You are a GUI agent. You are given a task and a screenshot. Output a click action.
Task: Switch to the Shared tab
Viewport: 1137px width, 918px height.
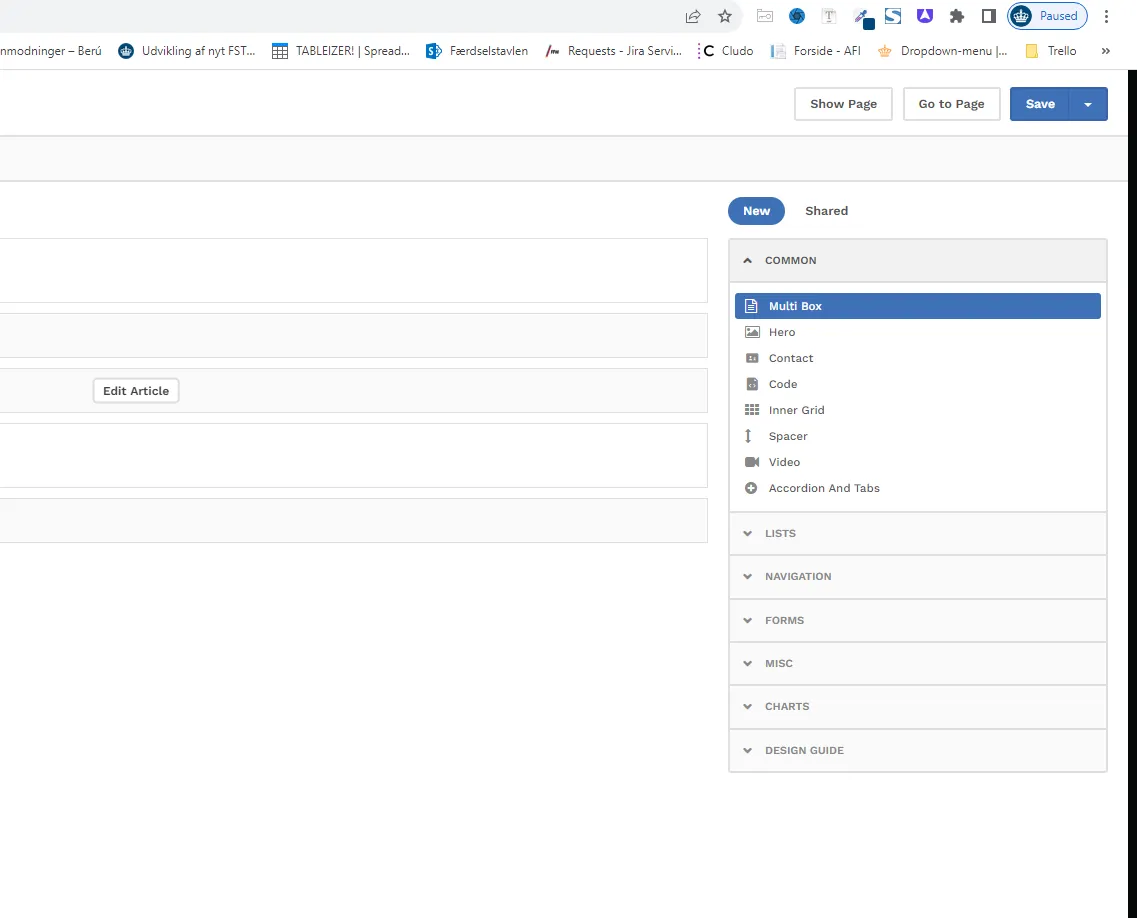(826, 211)
